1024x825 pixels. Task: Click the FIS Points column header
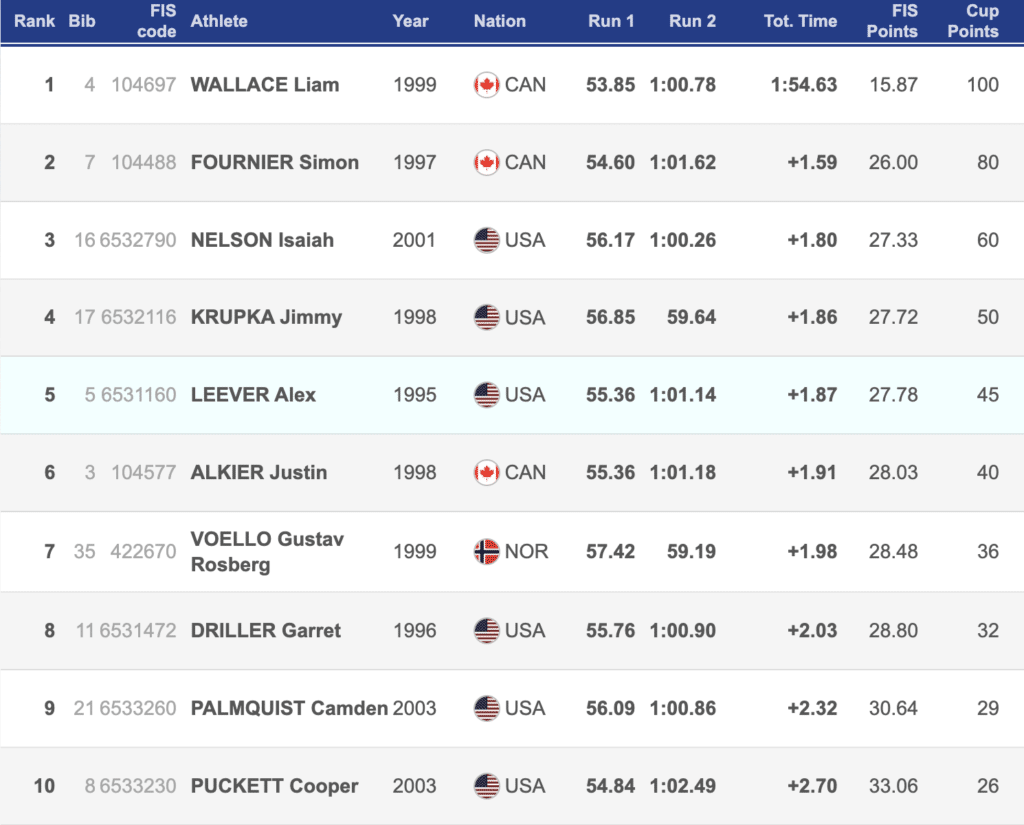(892, 21)
